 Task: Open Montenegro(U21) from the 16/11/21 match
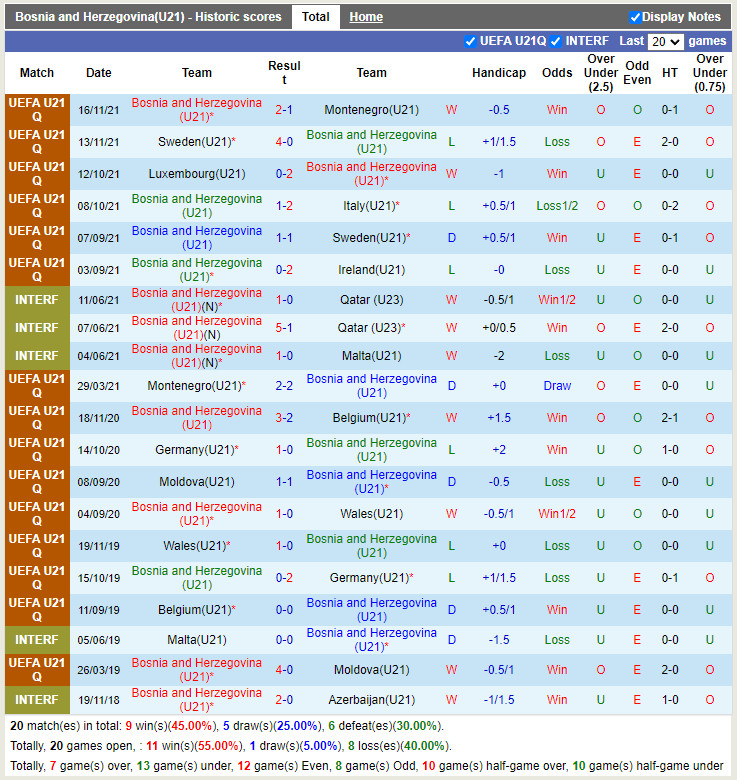[371, 110]
